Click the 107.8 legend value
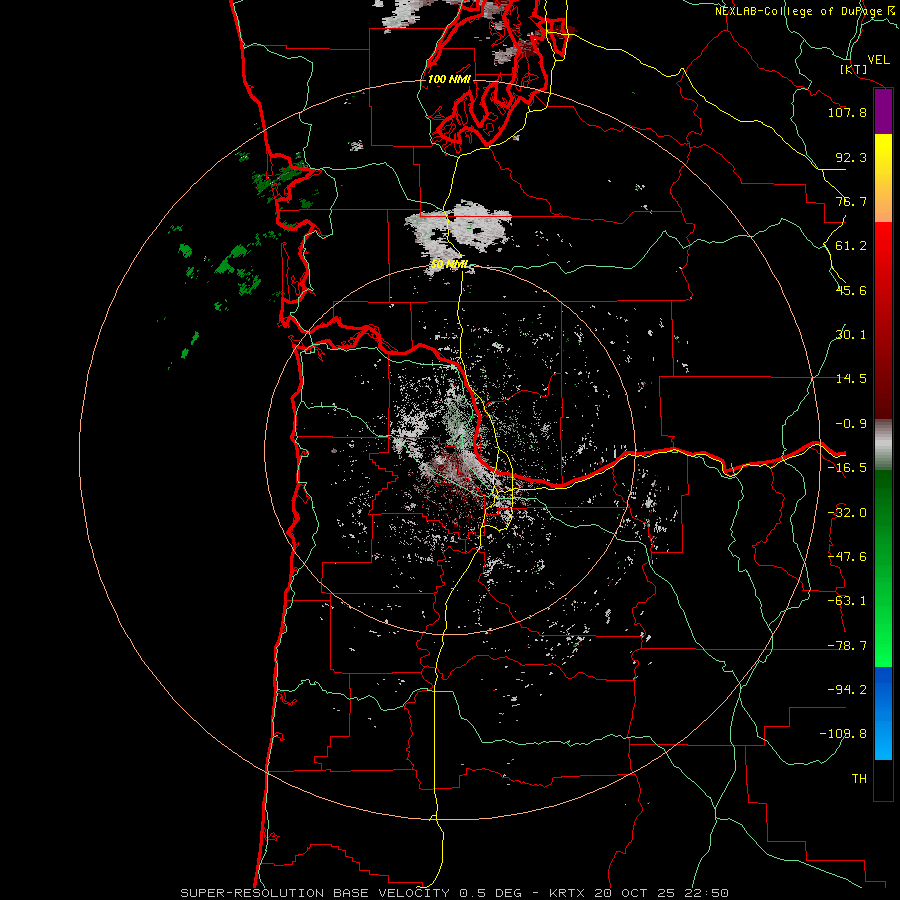This screenshot has height=900, width=900. click(x=847, y=112)
